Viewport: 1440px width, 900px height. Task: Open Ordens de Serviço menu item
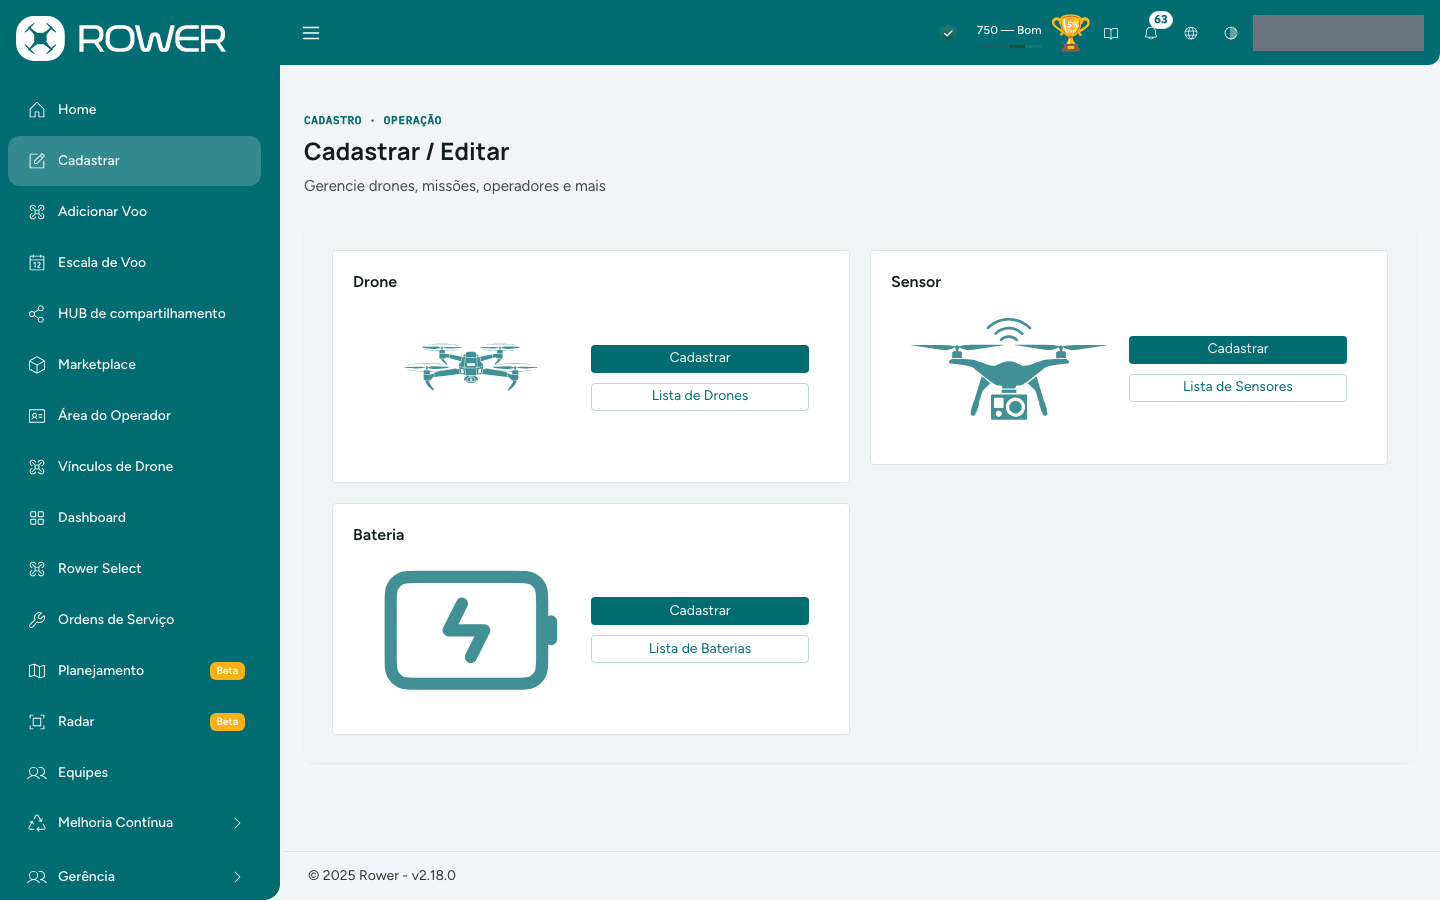click(x=134, y=620)
